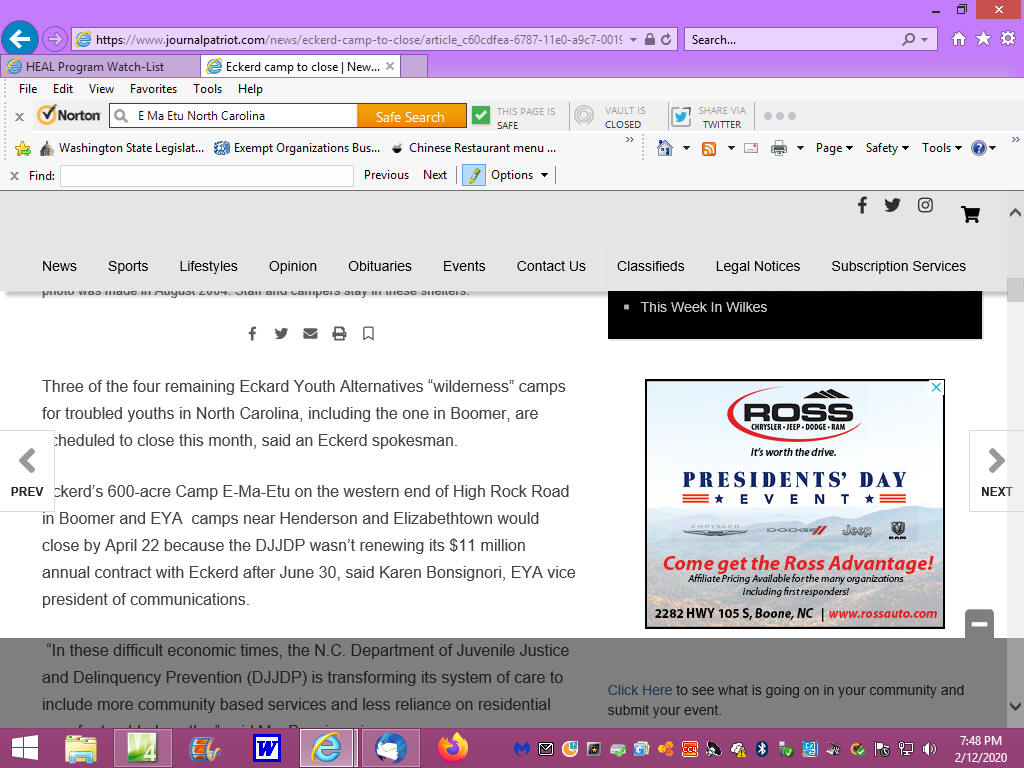The height and width of the screenshot is (768, 1024).
Task: Click the 'This Page Is Safe' checkmark icon
Action: (481, 116)
